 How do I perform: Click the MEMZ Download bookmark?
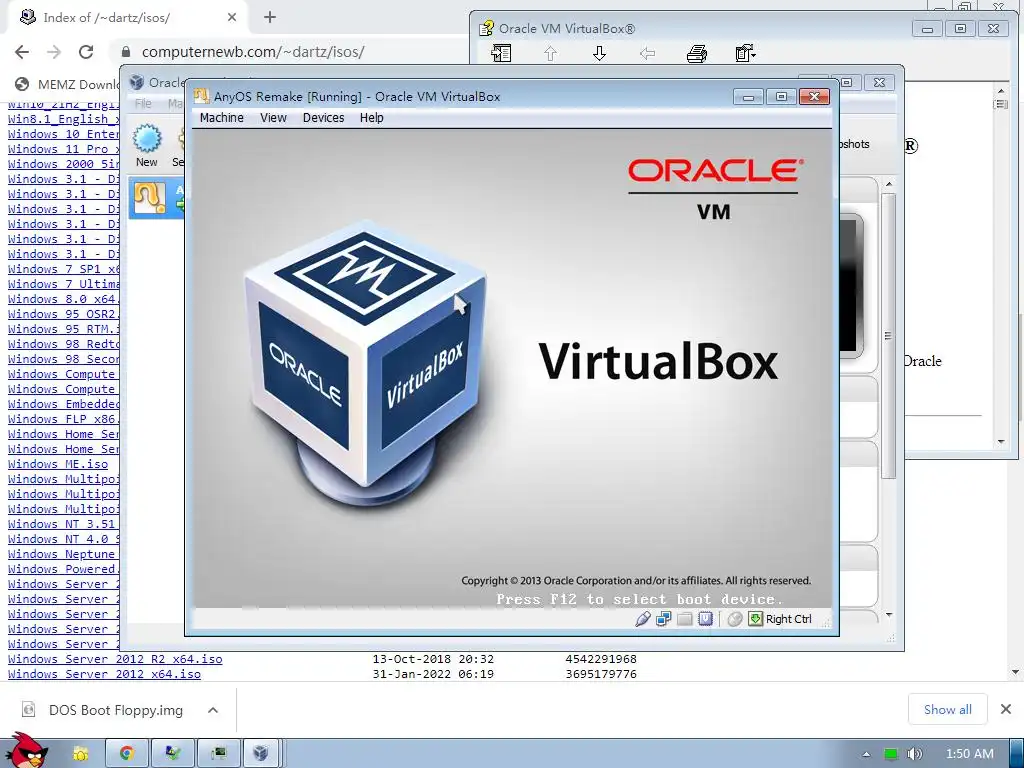(67, 84)
